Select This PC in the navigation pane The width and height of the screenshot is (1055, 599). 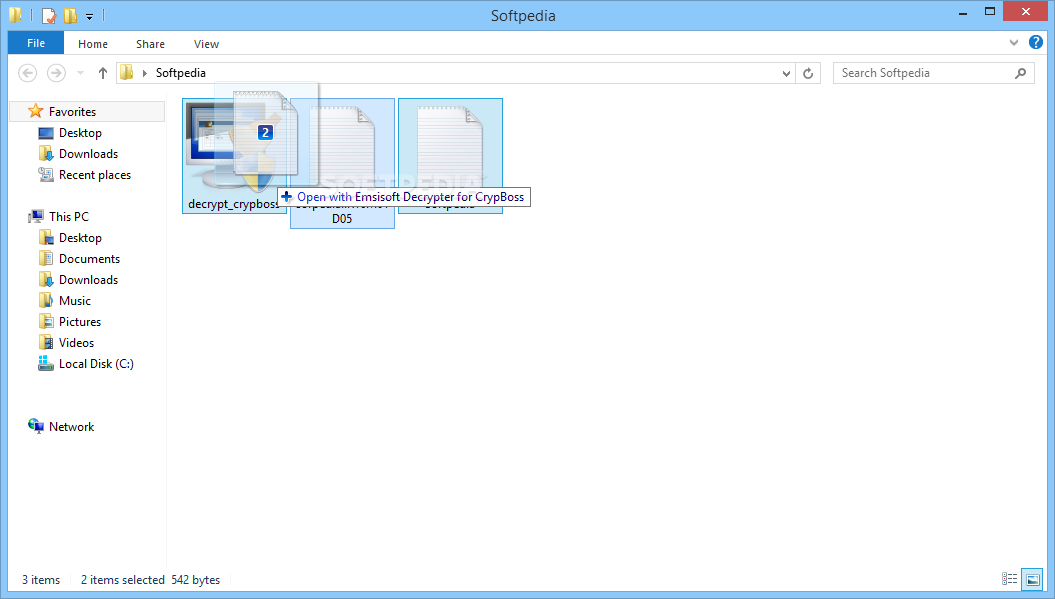click(69, 216)
